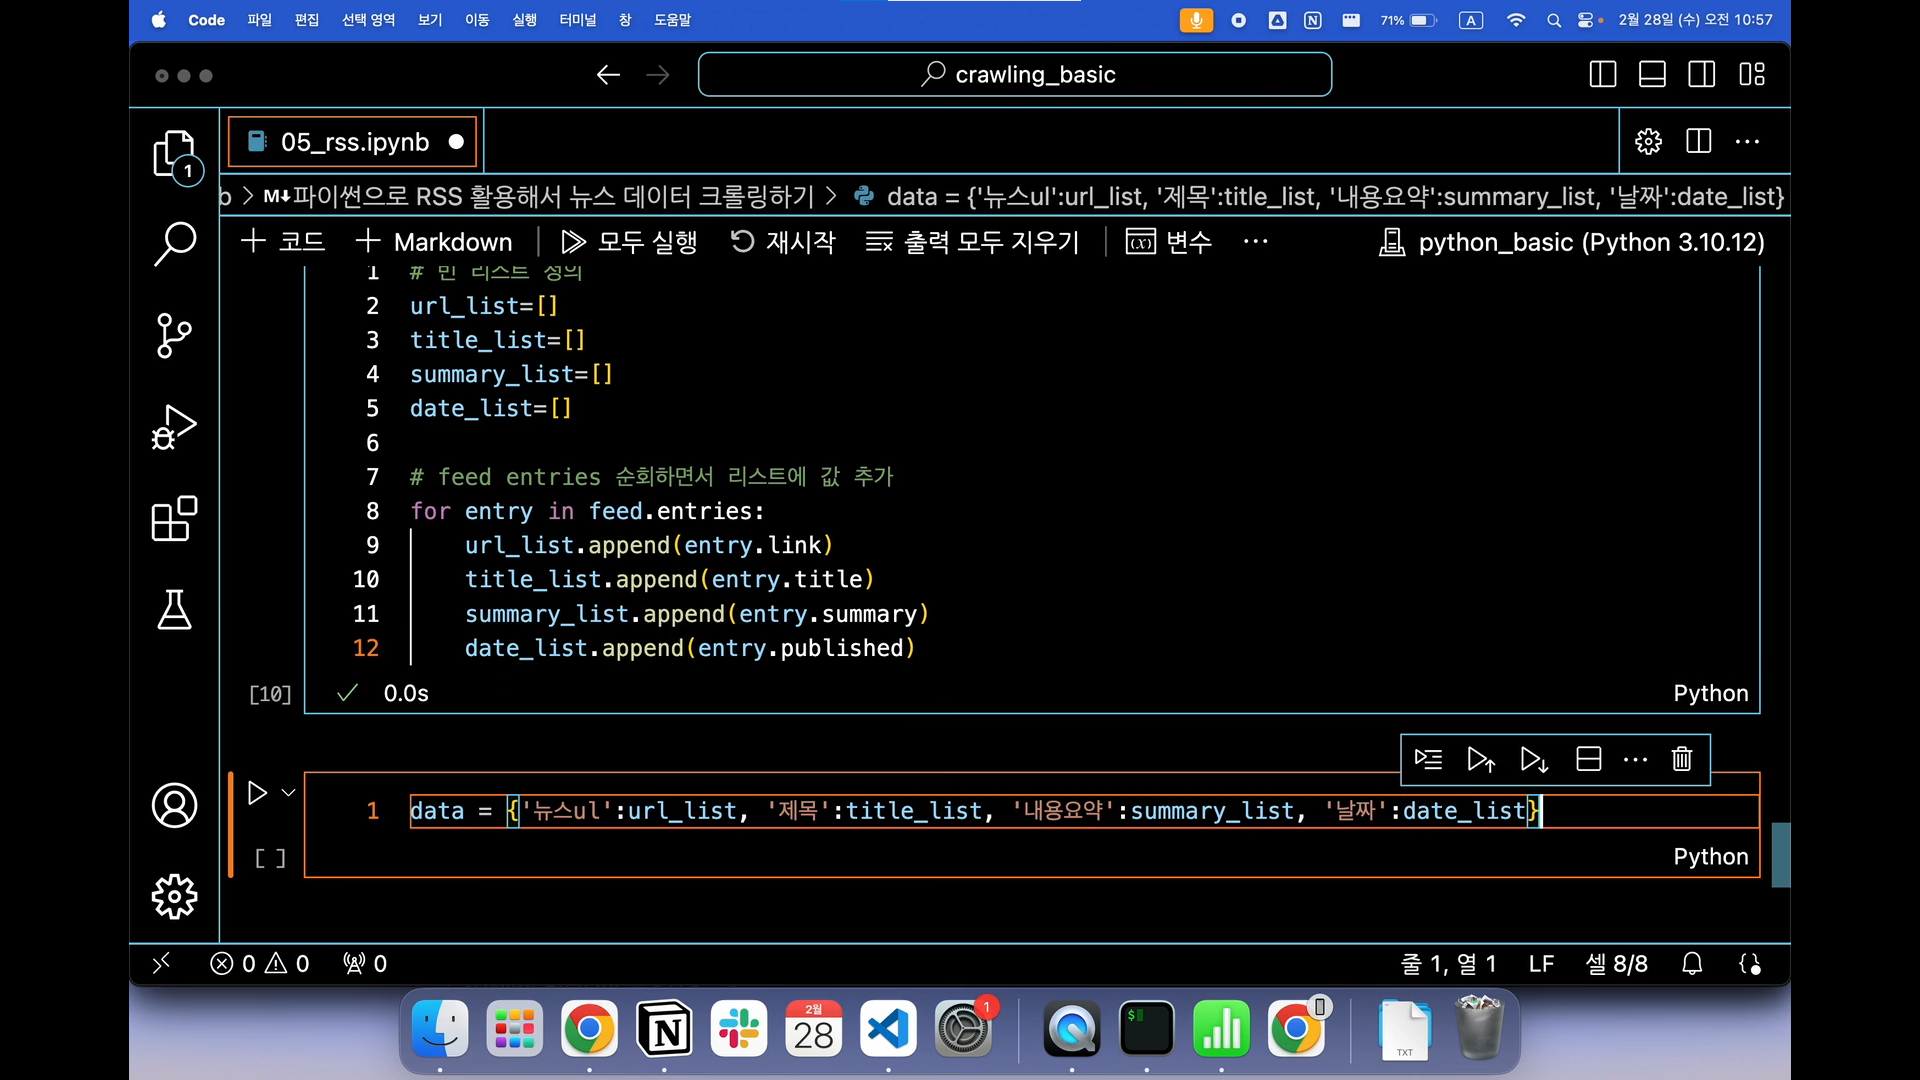Open python_basic kernel selector

tap(1572, 242)
